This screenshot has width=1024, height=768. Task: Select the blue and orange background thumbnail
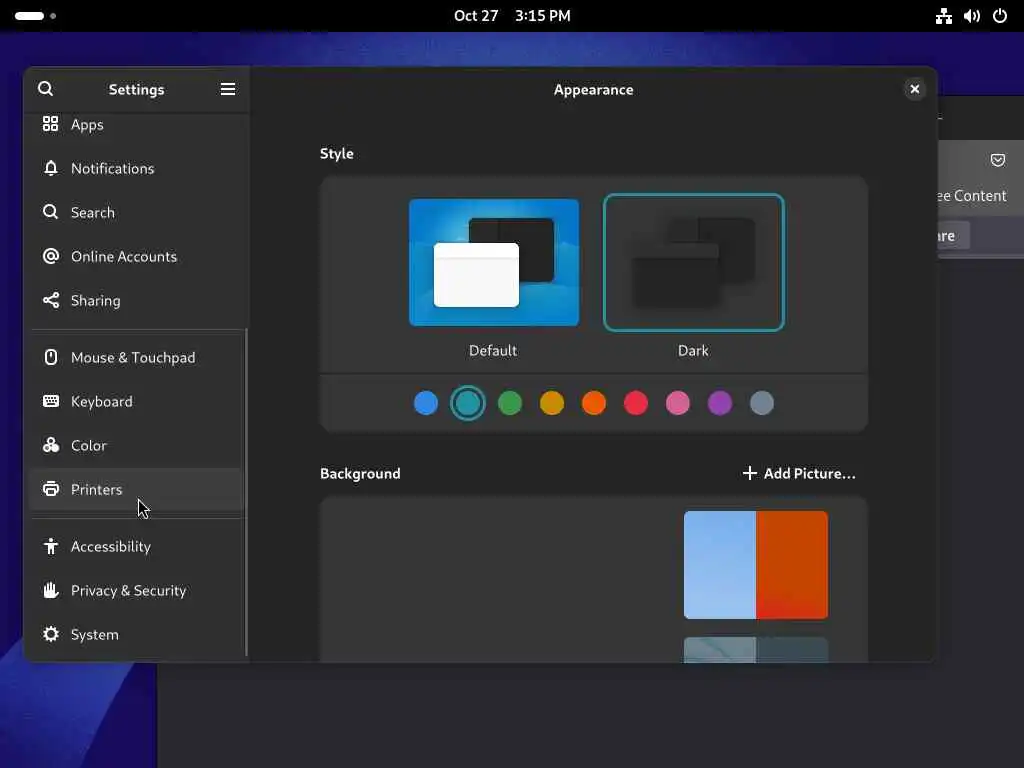[x=756, y=565]
